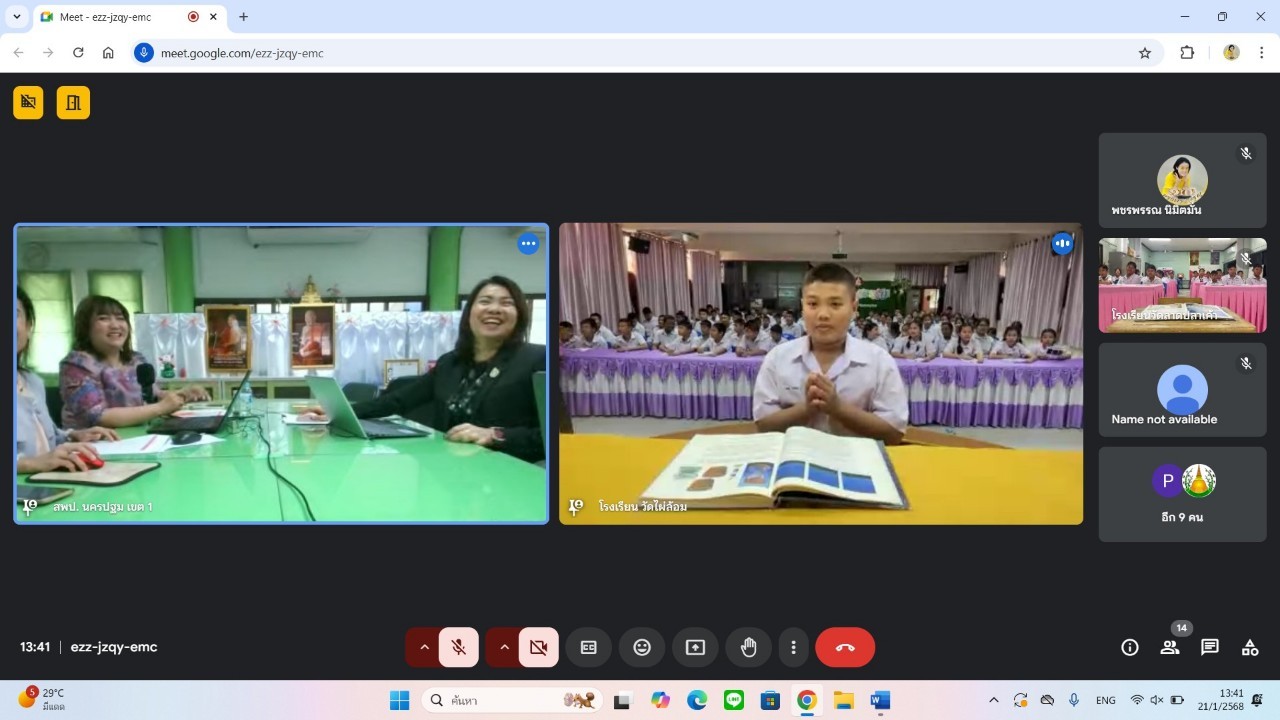Open the emoji reactions button
This screenshot has height=720, width=1280.
(x=642, y=647)
